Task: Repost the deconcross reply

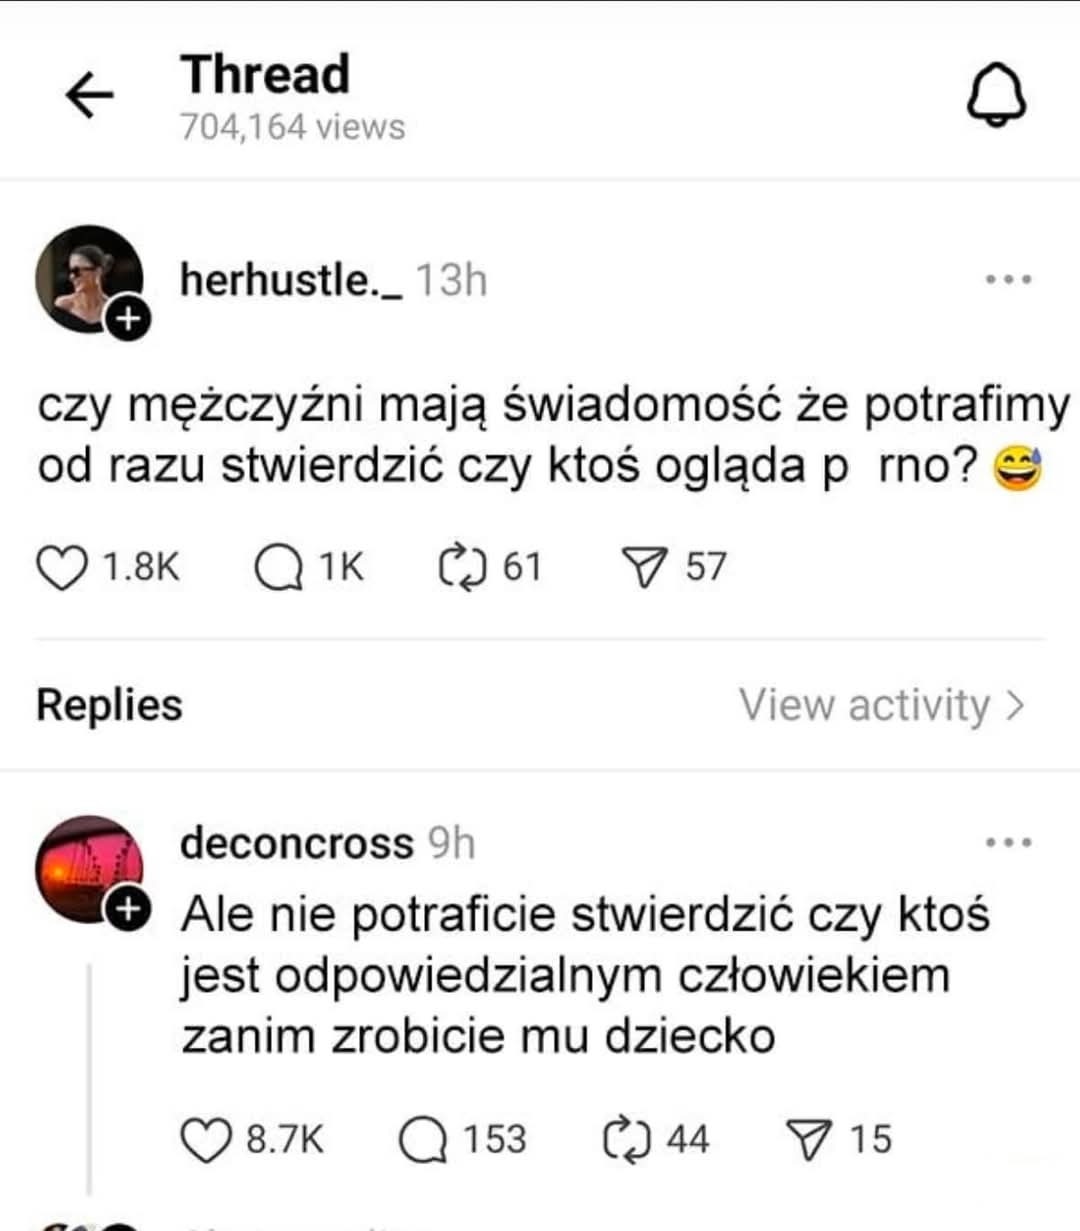Action: (x=627, y=1140)
